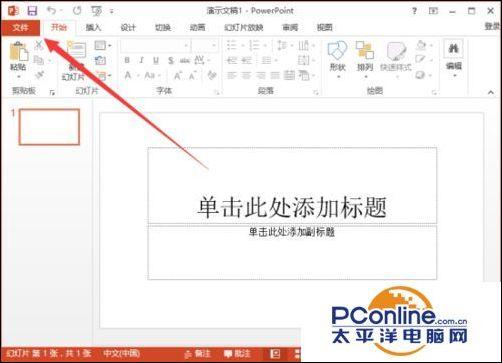Increase font size with the larger A
Image resolution: width=502 pixels, height=363 pixels.
178,76
